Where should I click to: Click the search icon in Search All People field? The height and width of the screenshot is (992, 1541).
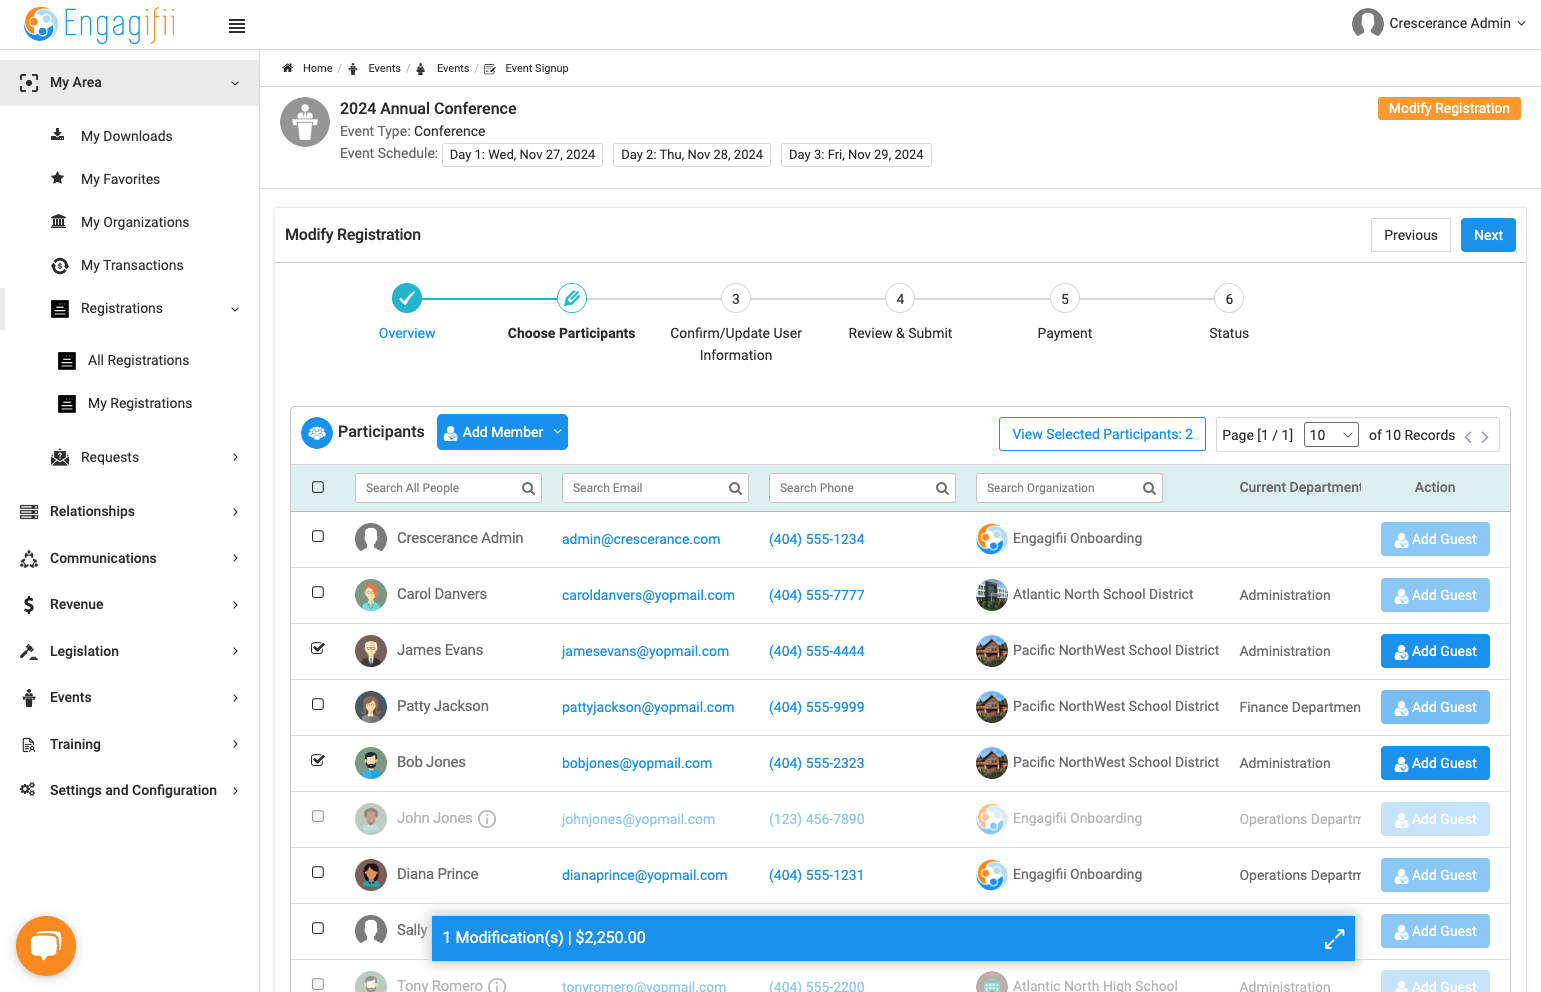pos(528,488)
